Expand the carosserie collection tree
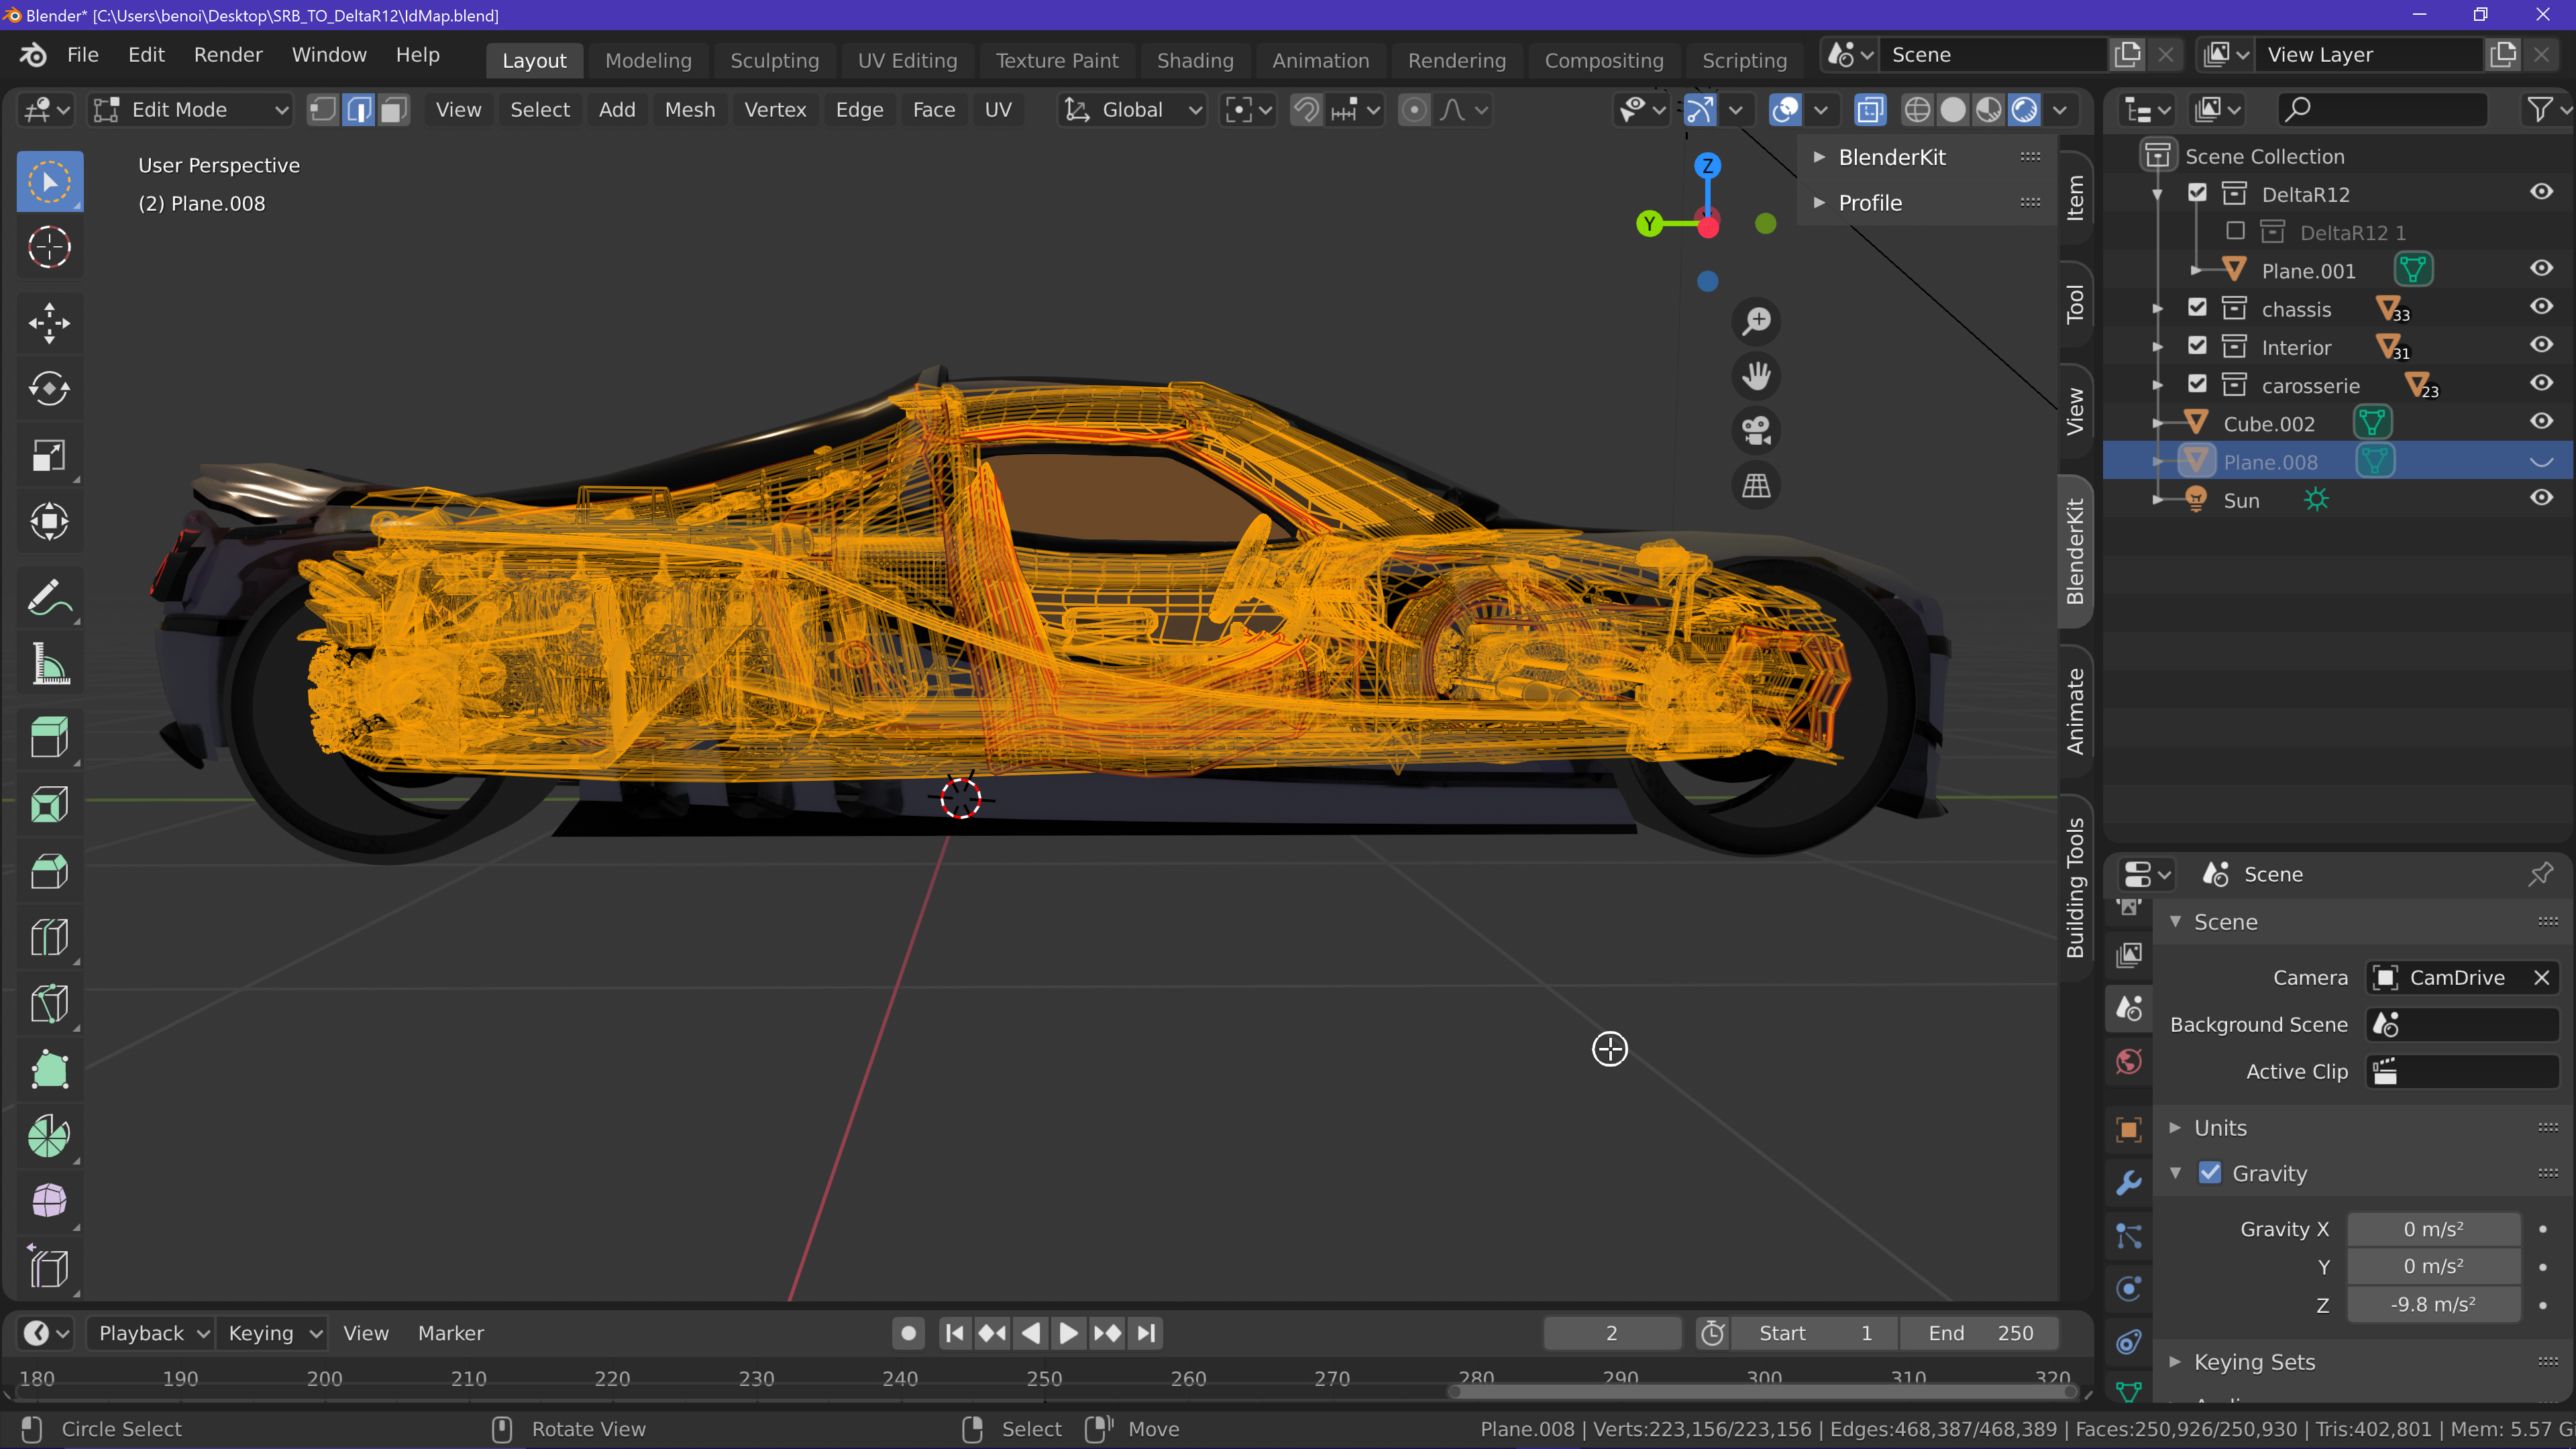Screen dimensions: 2576x1449 2158,385
